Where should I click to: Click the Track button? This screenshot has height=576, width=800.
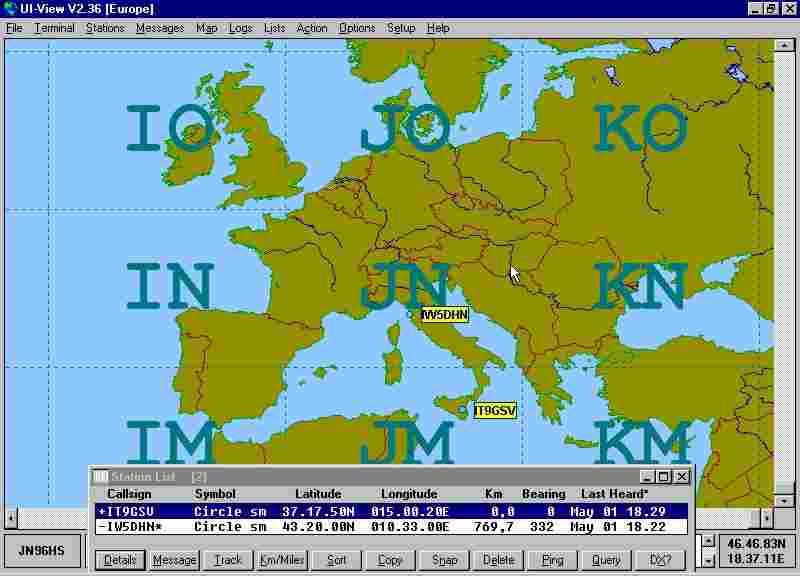[x=228, y=560]
